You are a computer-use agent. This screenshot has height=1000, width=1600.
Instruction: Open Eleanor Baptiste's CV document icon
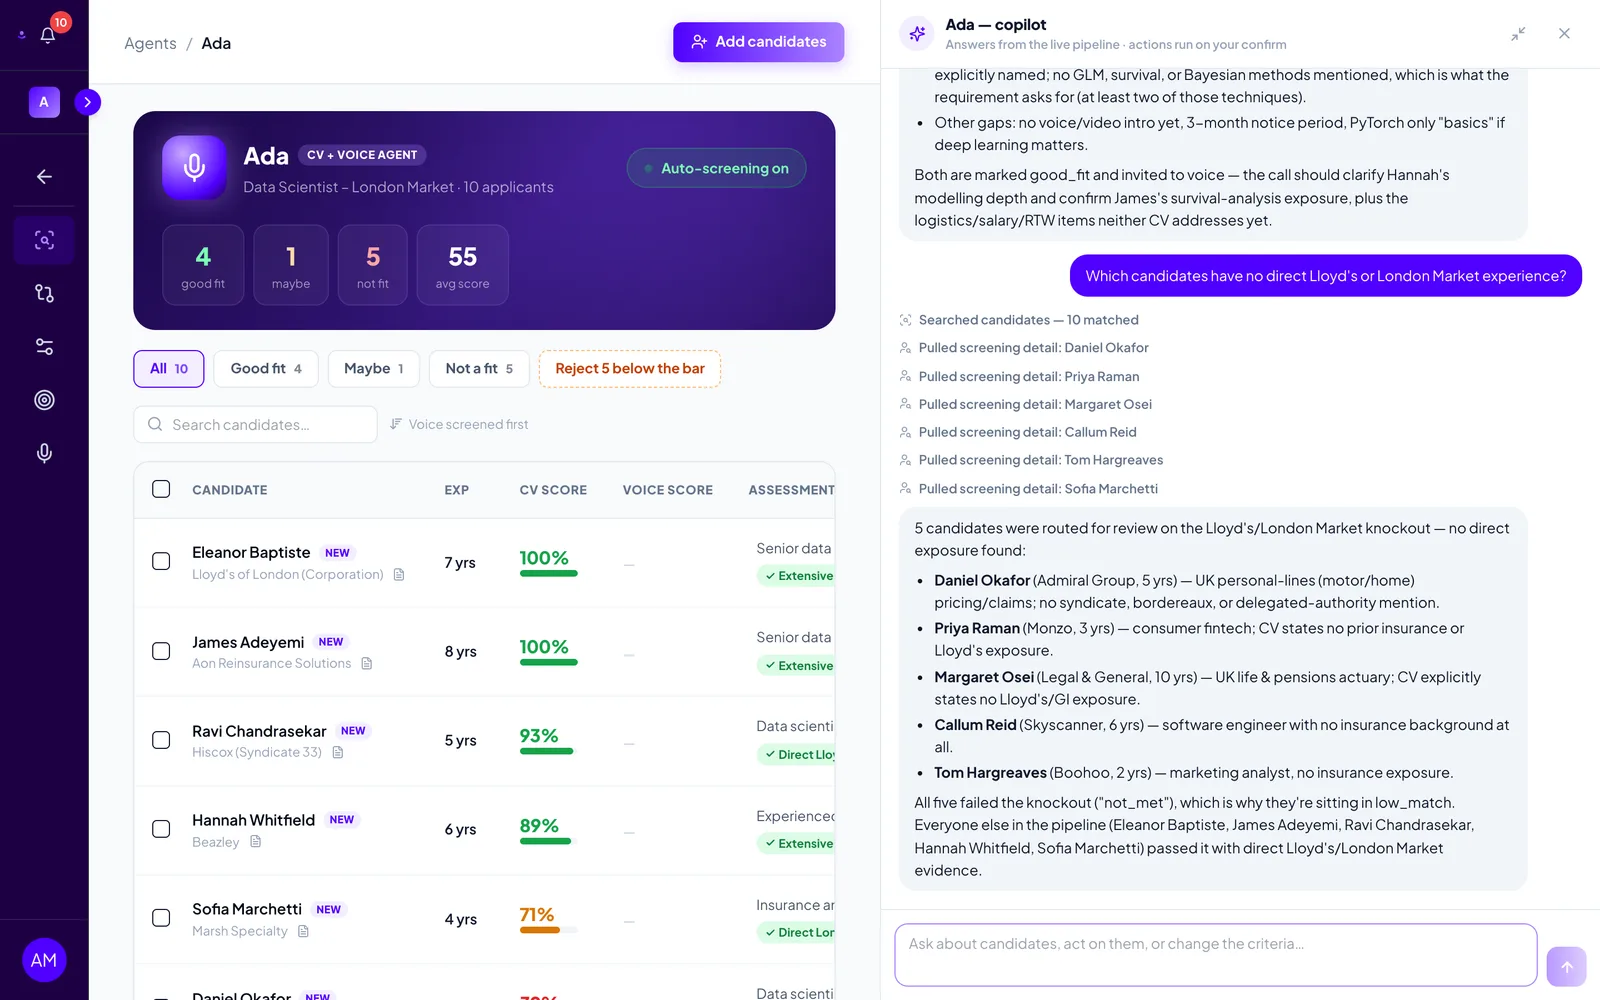[x=399, y=575]
